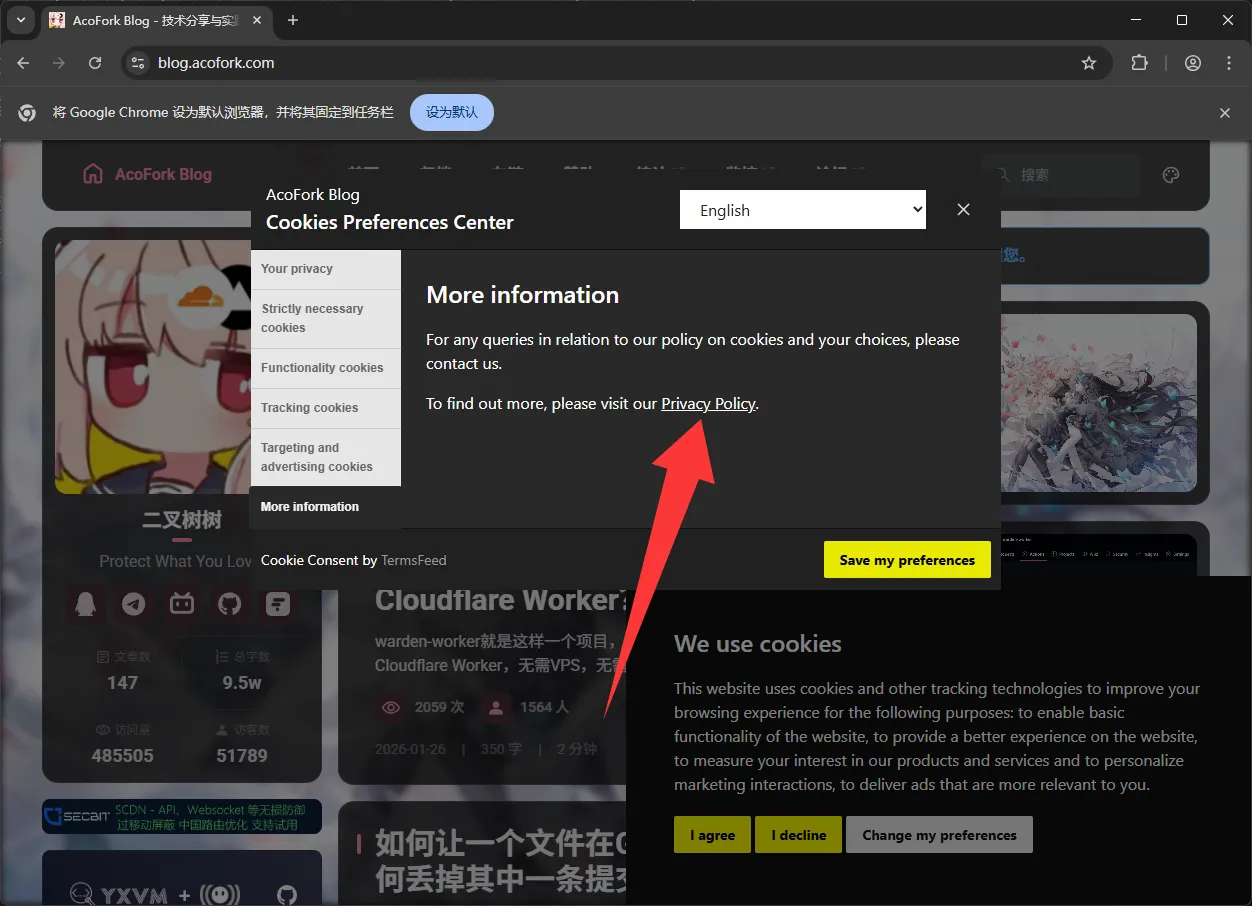This screenshot has height=906, width=1252.
Task: Open Chrome three-dot menu
Action: click(x=1229, y=63)
